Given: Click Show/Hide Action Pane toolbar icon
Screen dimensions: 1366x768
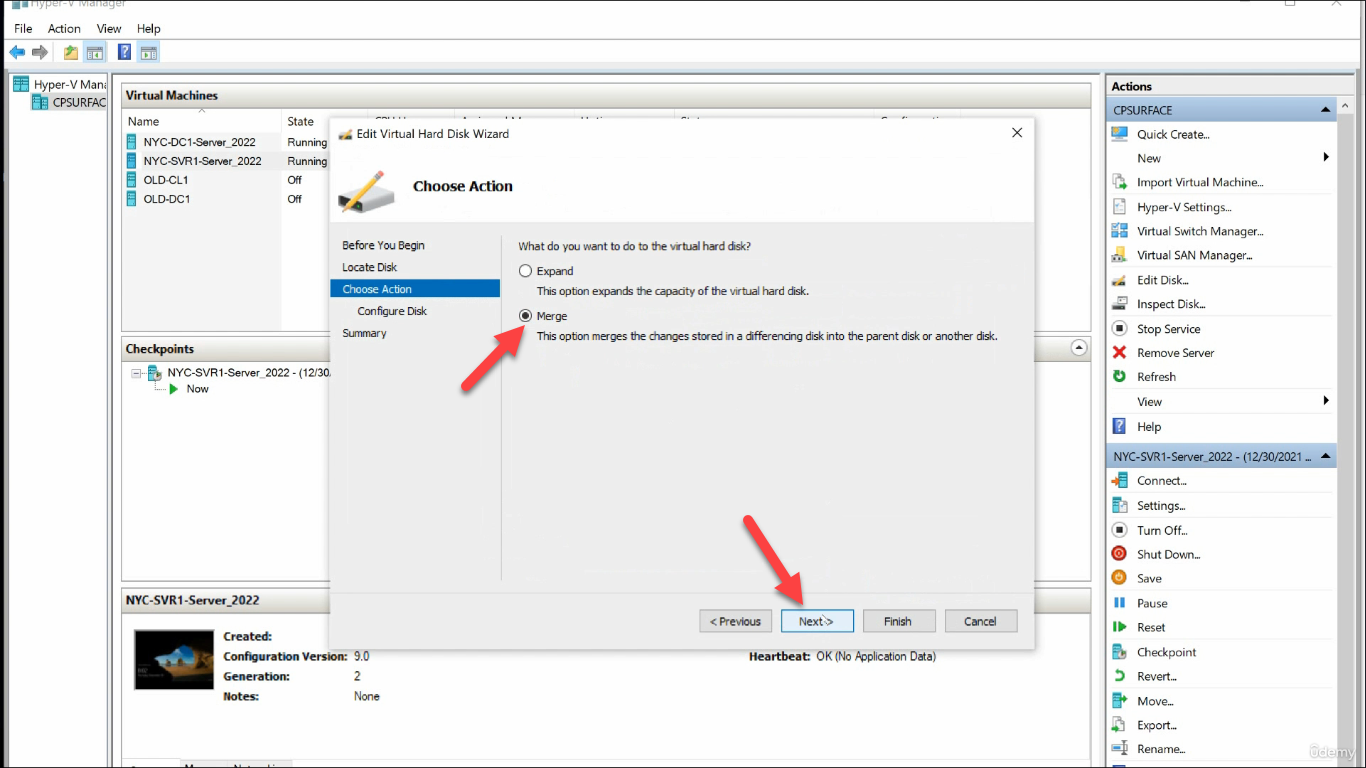Looking at the screenshot, I should click(149, 53).
